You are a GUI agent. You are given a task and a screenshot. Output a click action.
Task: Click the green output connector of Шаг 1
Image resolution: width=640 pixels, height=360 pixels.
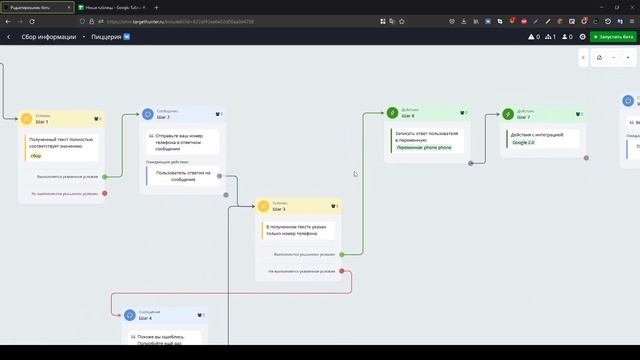(104, 177)
